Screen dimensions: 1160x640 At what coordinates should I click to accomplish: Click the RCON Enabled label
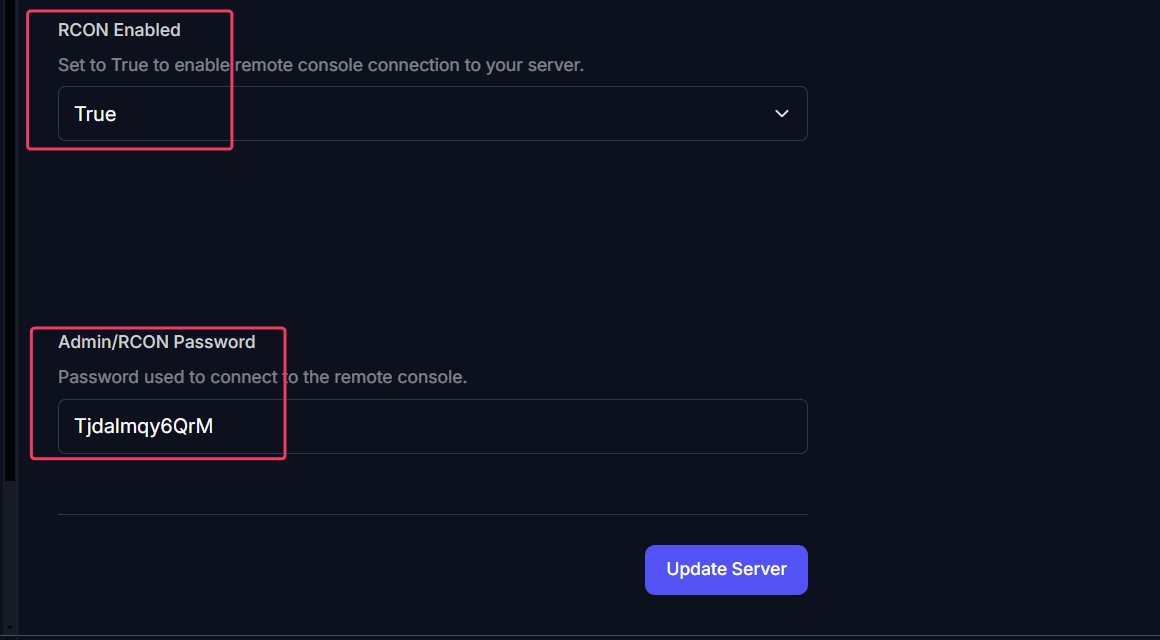tap(119, 29)
